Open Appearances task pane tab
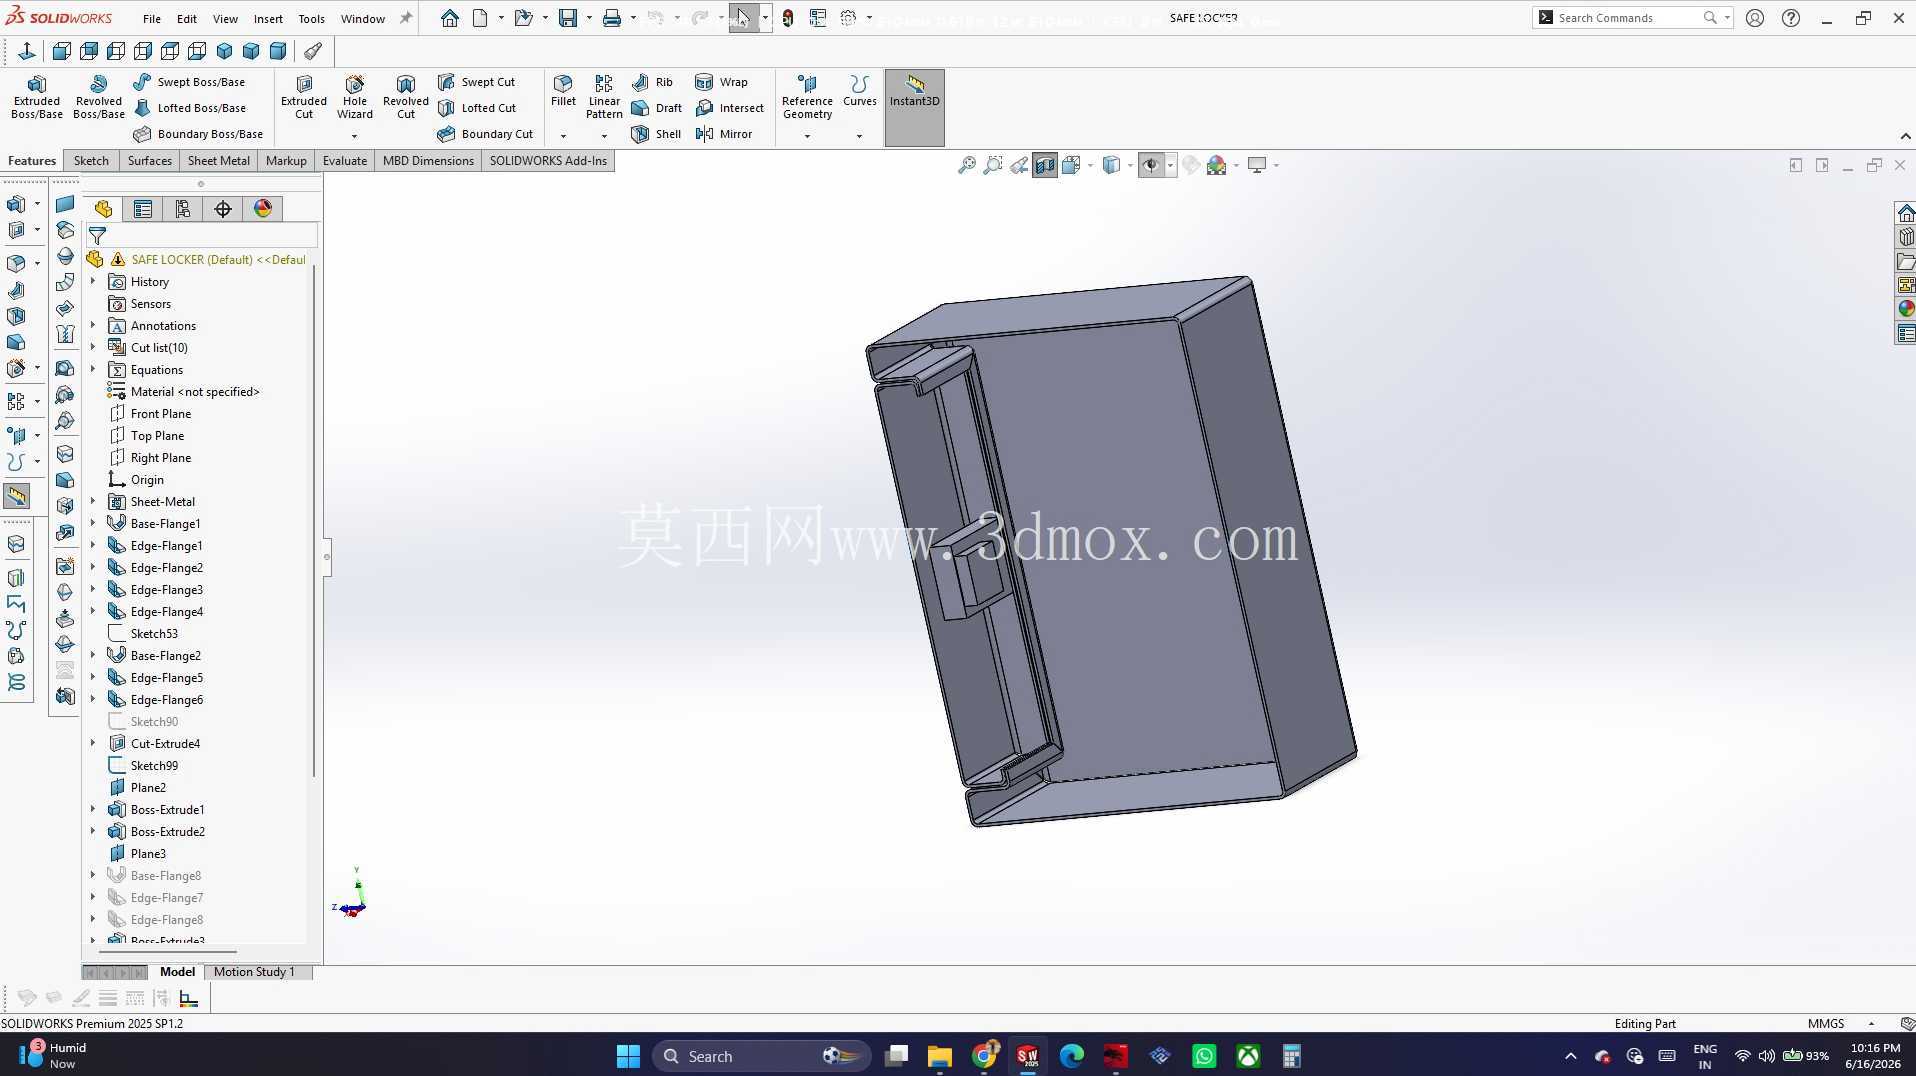Viewport: 1916px width, 1076px height. [1906, 309]
